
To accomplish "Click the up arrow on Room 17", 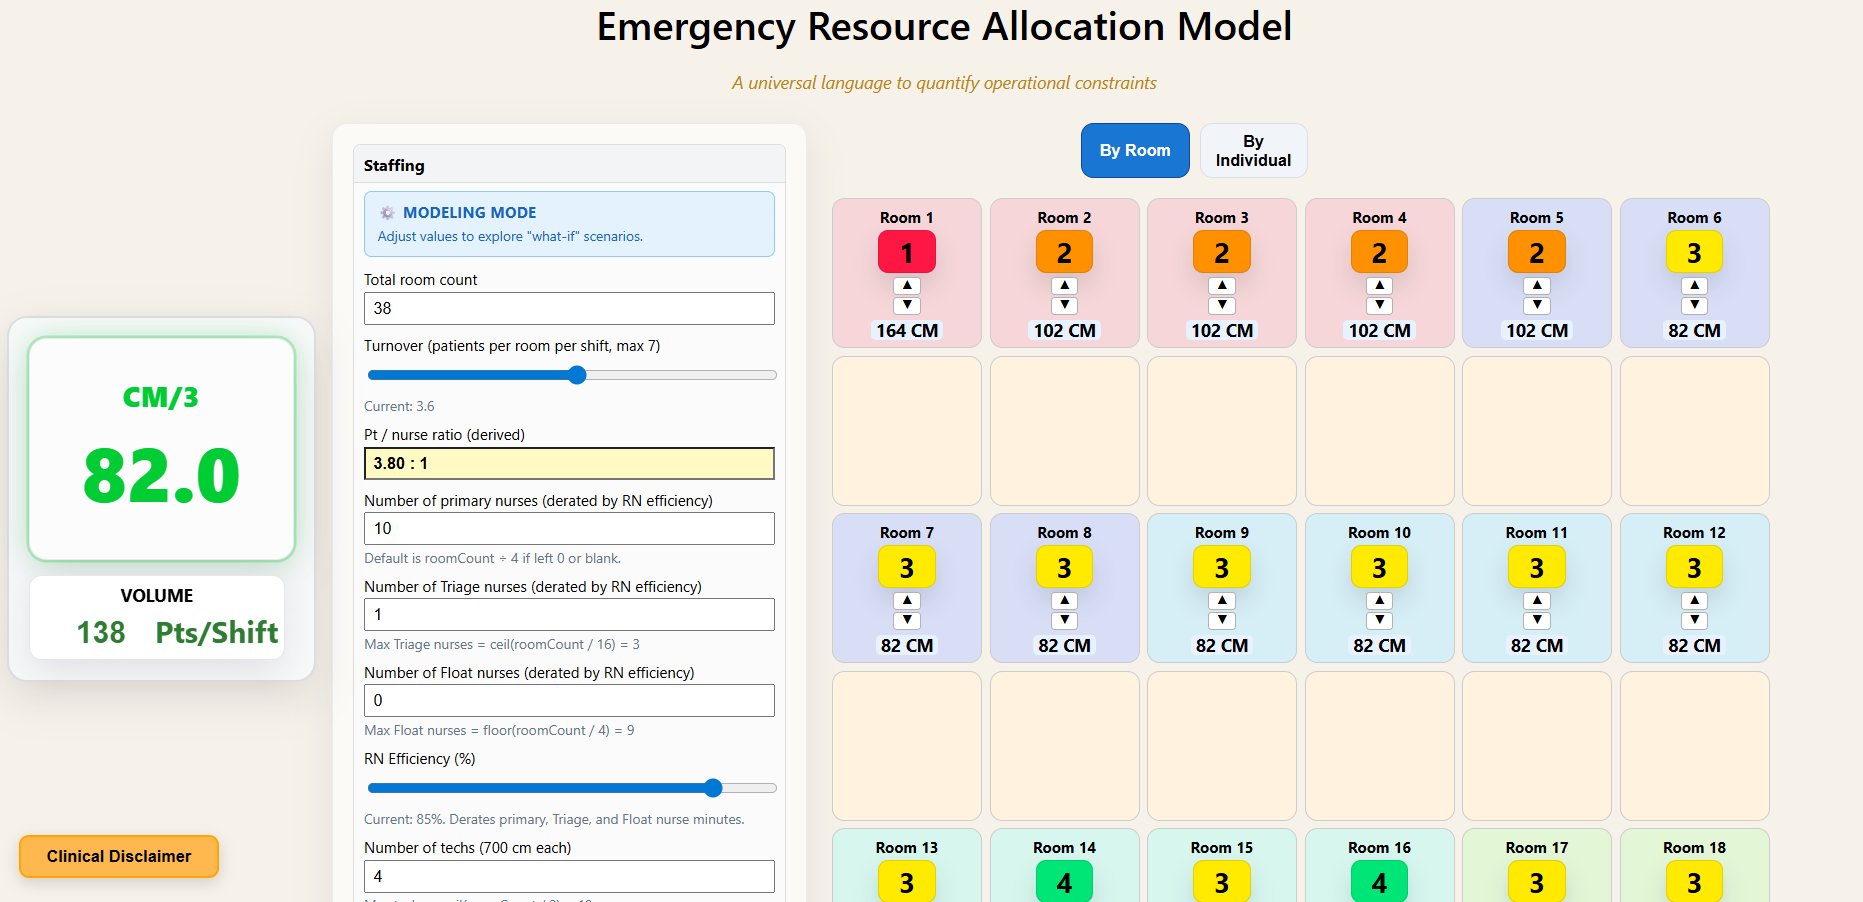I will tap(1537, 899).
